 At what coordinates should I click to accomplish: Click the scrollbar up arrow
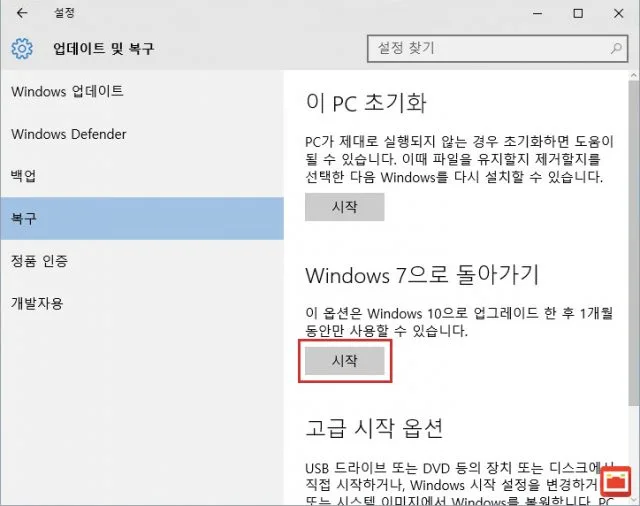click(633, 75)
